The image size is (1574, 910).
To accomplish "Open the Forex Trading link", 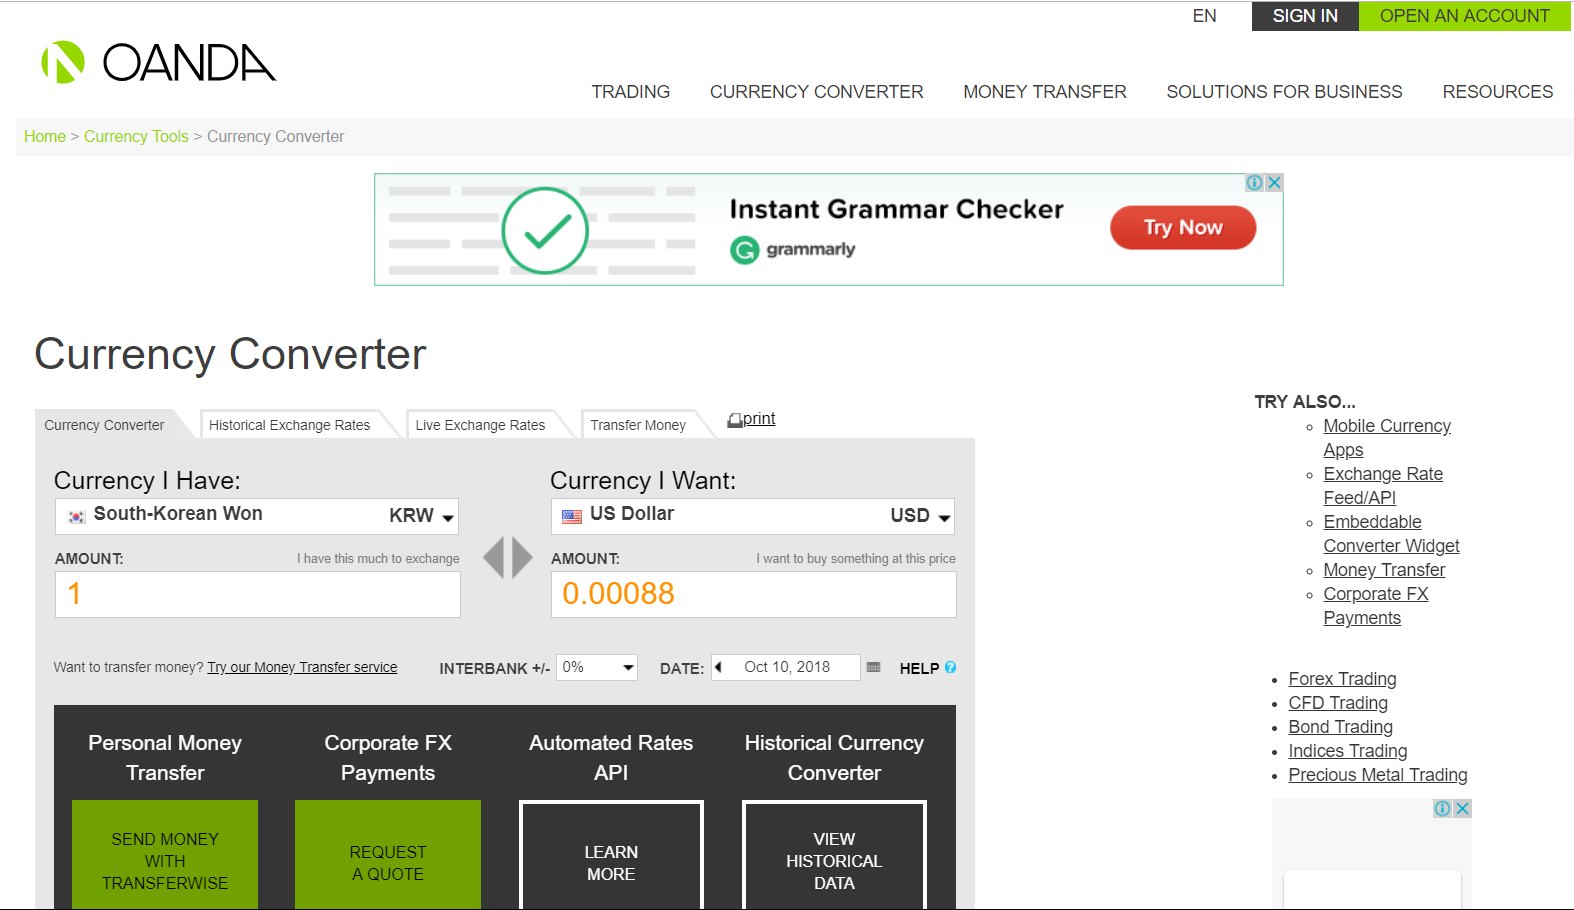I will 1342,679.
